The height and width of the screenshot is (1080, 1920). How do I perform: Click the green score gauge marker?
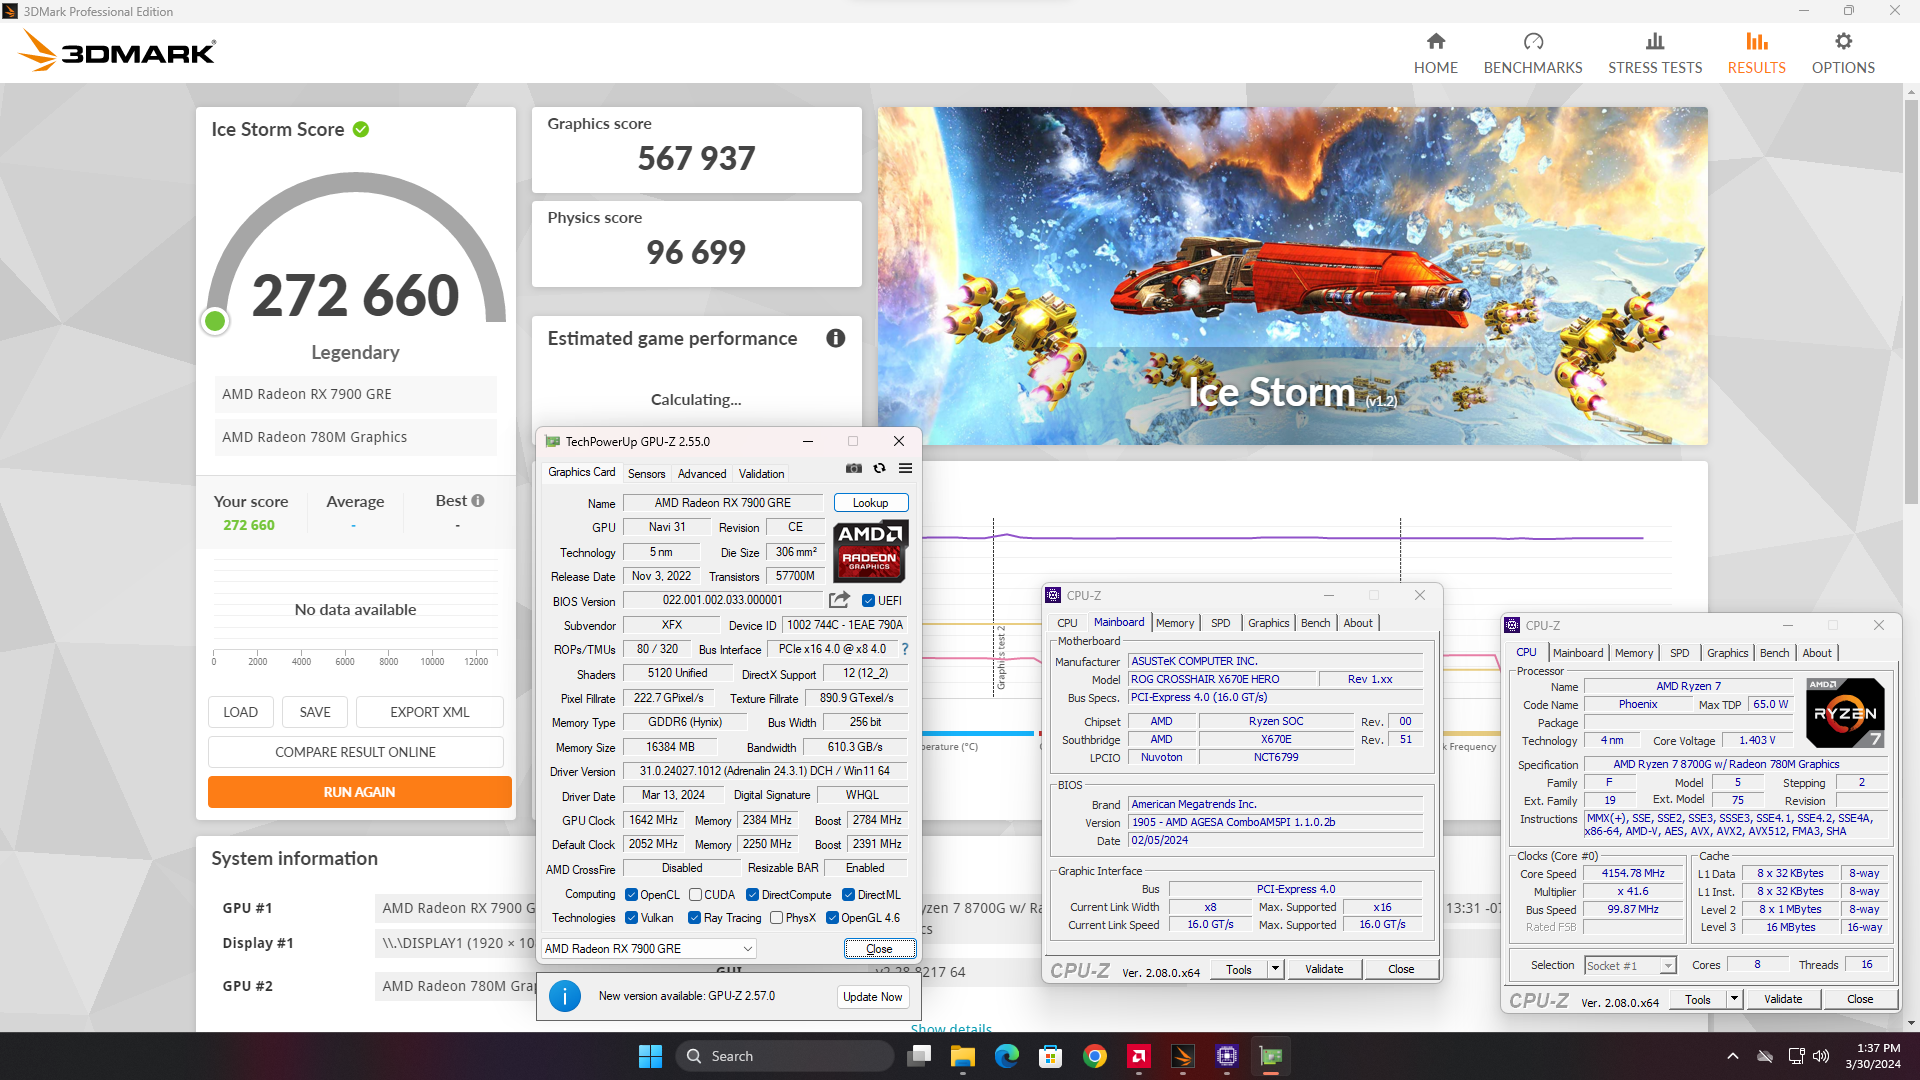tap(215, 321)
